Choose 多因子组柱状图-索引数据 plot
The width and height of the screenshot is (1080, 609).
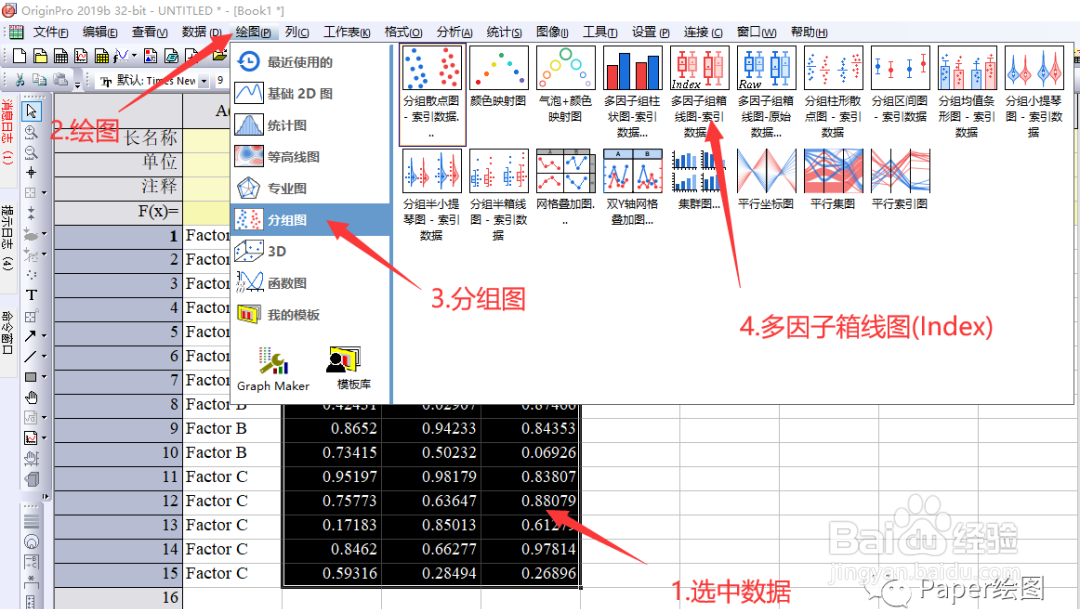click(632, 92)
